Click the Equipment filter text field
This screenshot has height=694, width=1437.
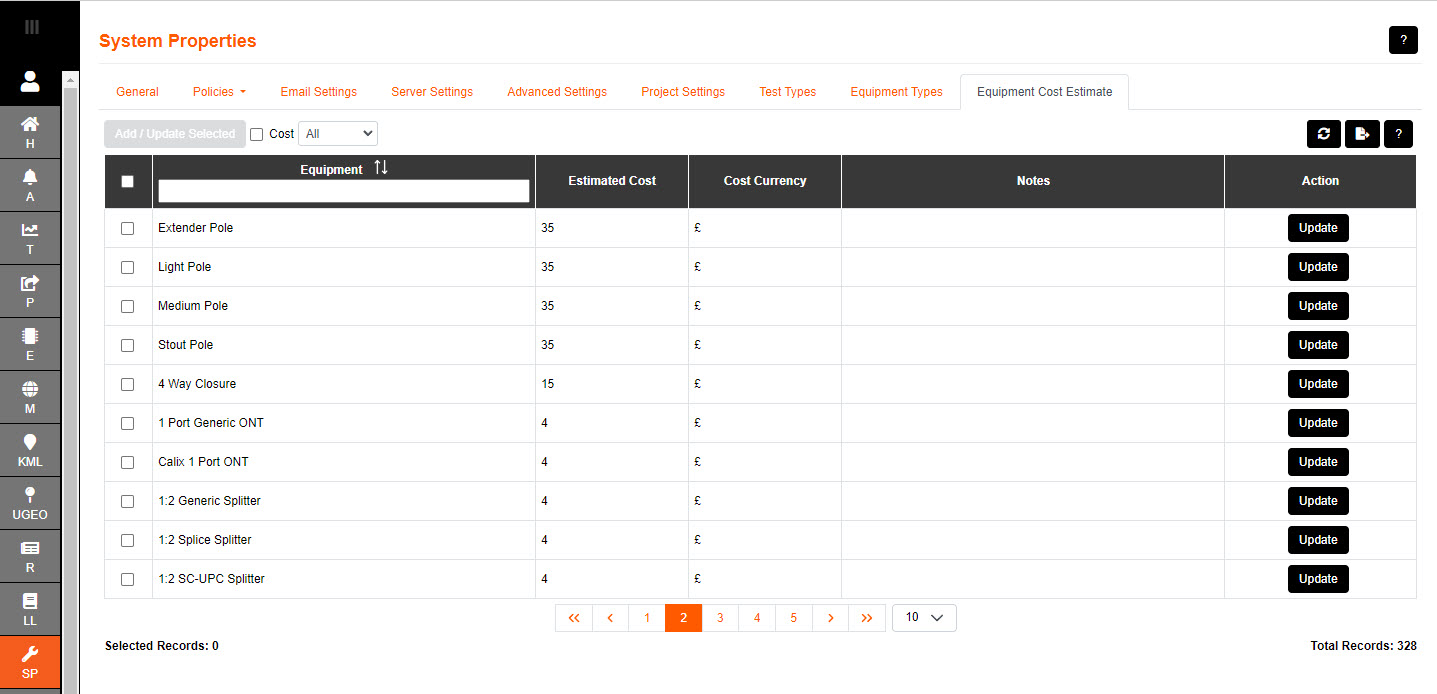tap(343, 191)
